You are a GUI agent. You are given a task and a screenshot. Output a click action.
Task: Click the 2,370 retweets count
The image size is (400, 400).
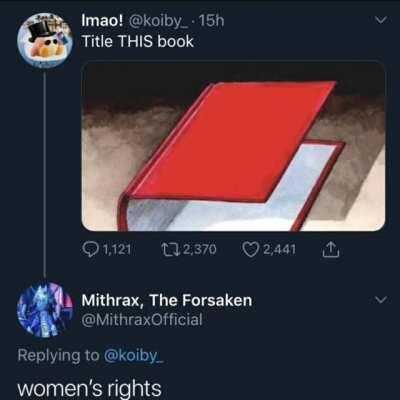(x=200, y=249)
